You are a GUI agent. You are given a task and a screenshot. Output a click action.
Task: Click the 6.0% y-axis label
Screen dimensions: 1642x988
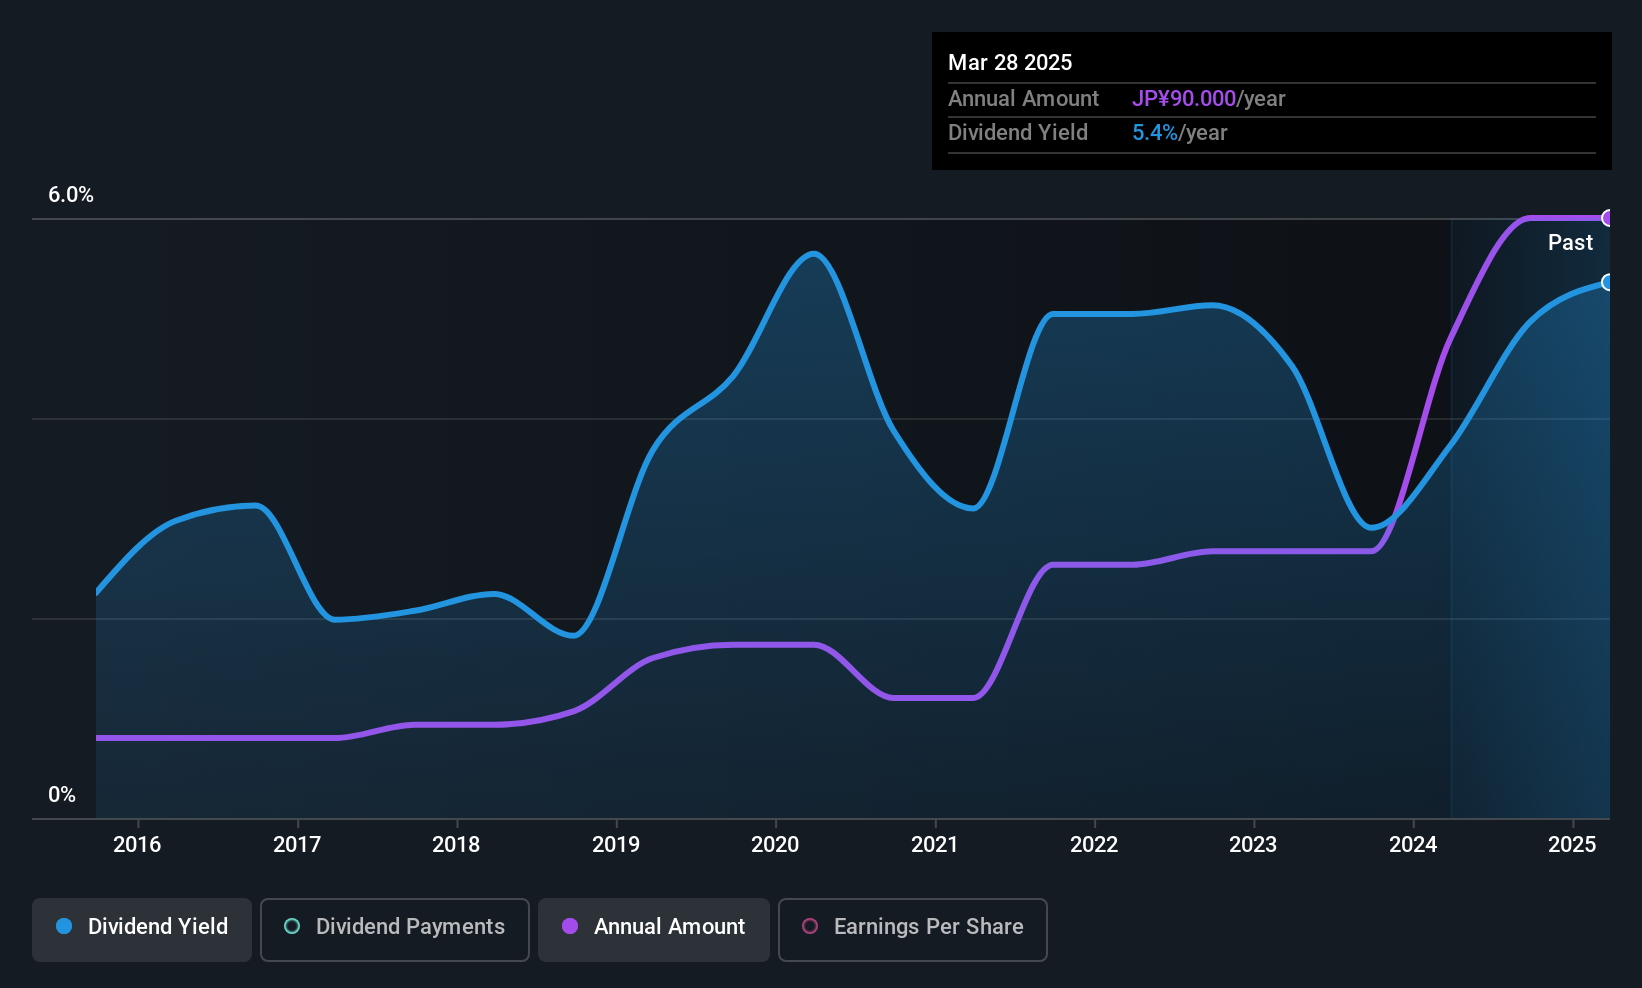[x=71, y=195]
